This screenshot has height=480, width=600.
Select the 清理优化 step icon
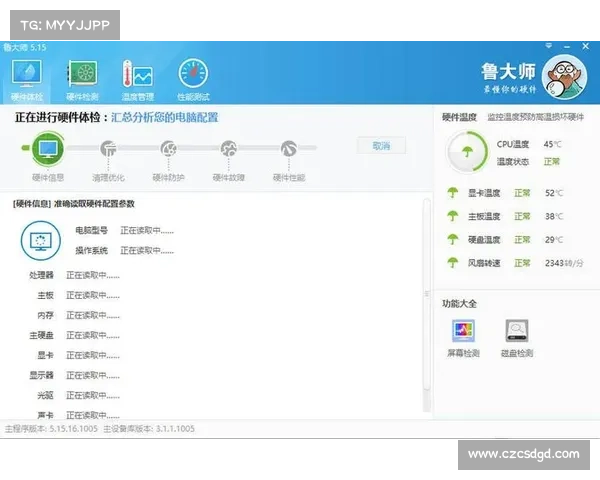pos(108,149)
